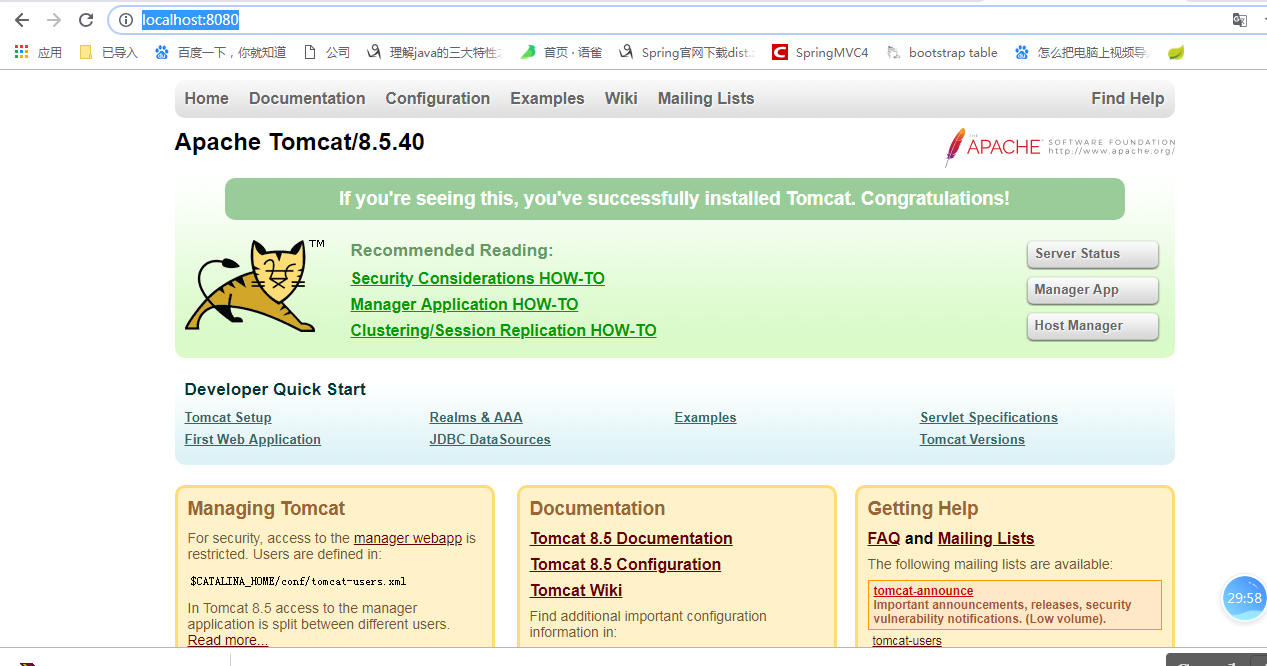Viewport: 1267px width, 666px height.
Task: Click the browser forward arrow
Action: (54, 20)
